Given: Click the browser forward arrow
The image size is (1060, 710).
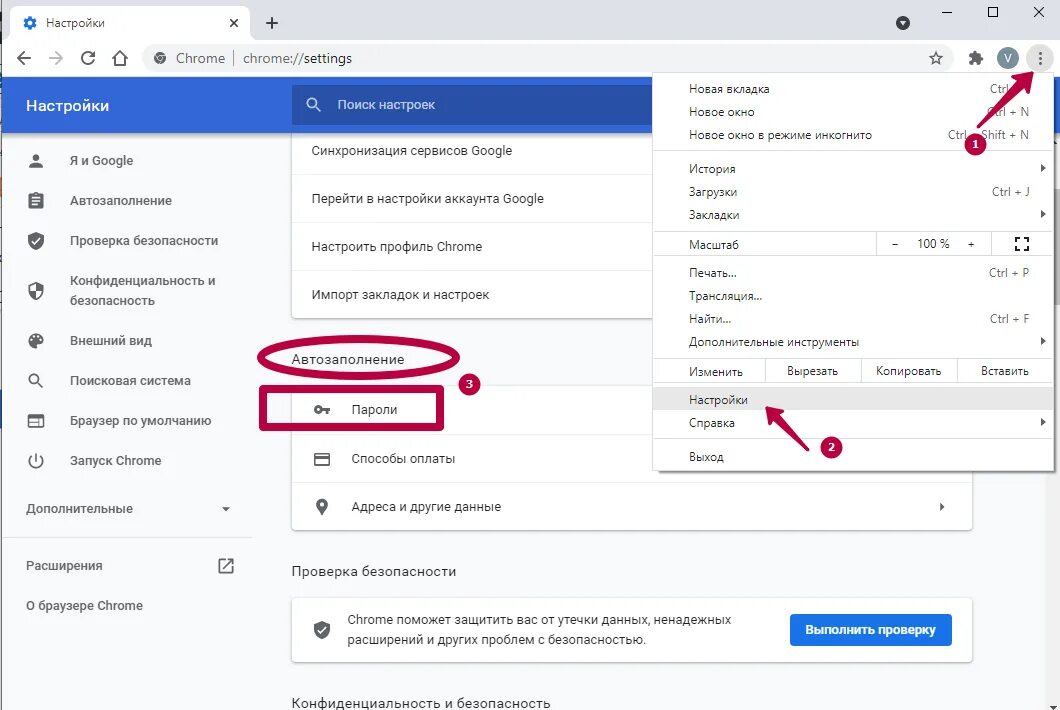Looking at the screenshot, I should point(55,58).
